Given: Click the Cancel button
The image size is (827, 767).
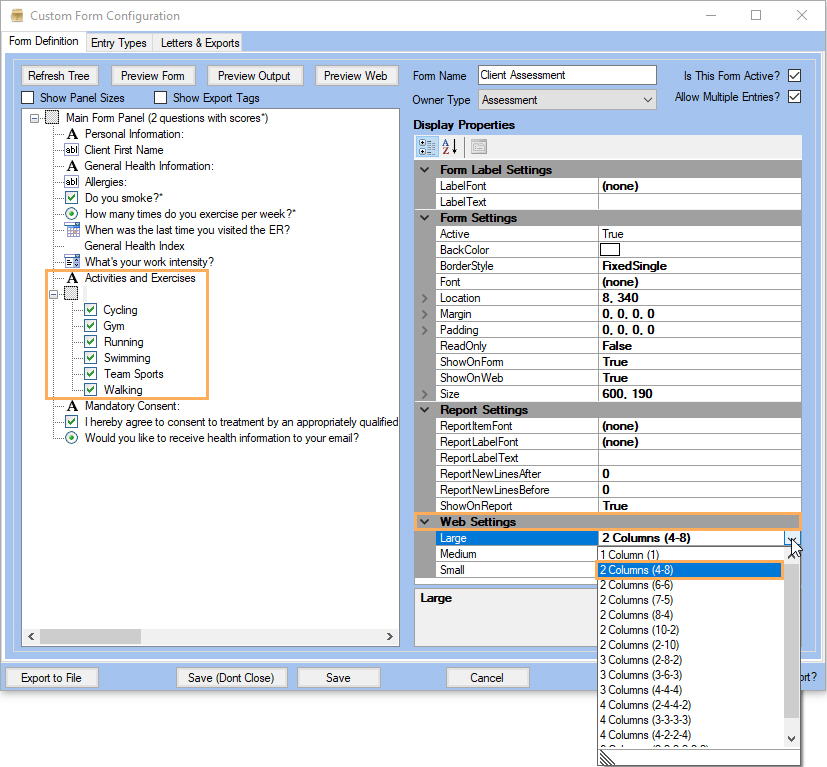Looking at the screenshot, I should pos(487,678).
